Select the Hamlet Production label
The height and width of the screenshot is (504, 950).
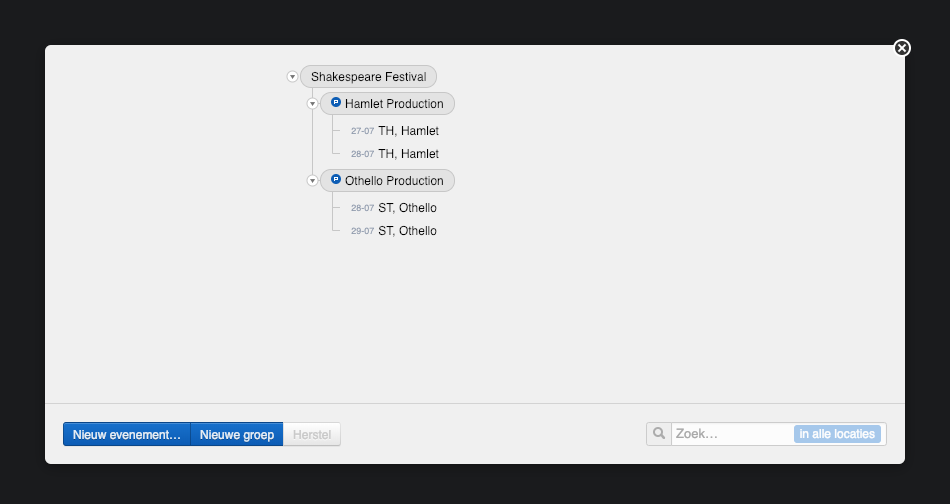(x=394, y=104)
